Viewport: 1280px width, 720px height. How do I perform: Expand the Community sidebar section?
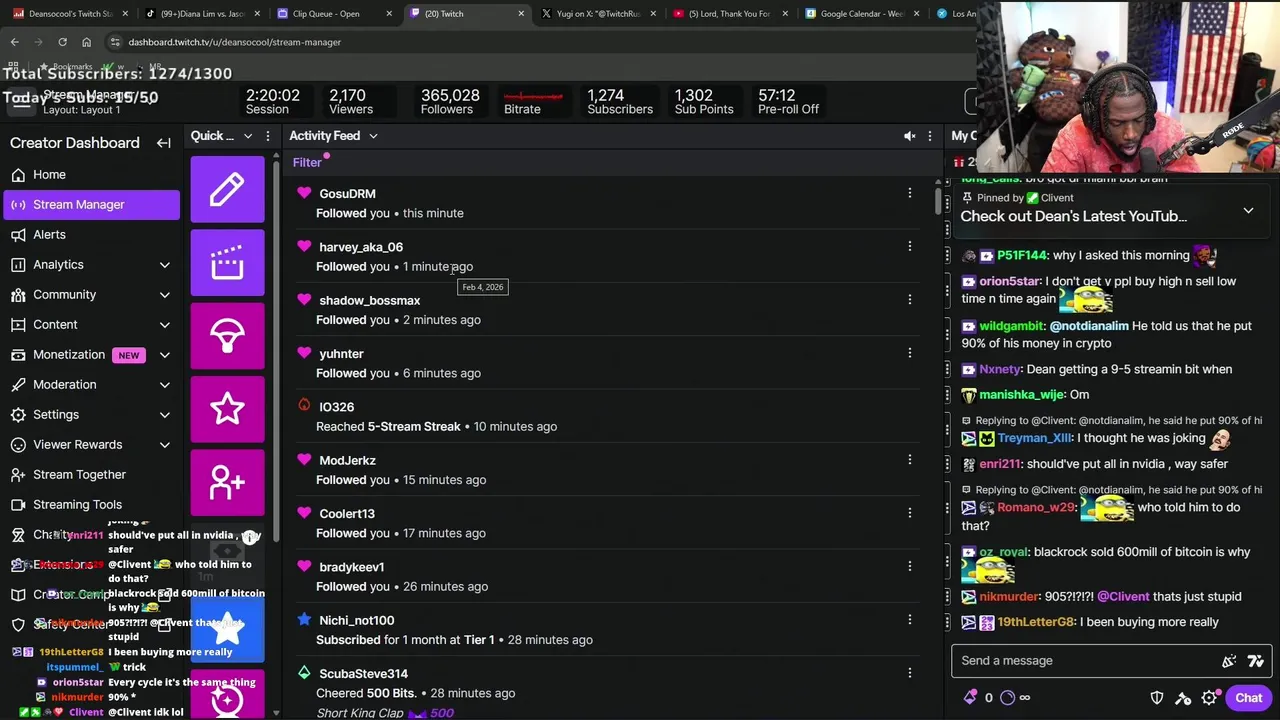coord(164,295)
